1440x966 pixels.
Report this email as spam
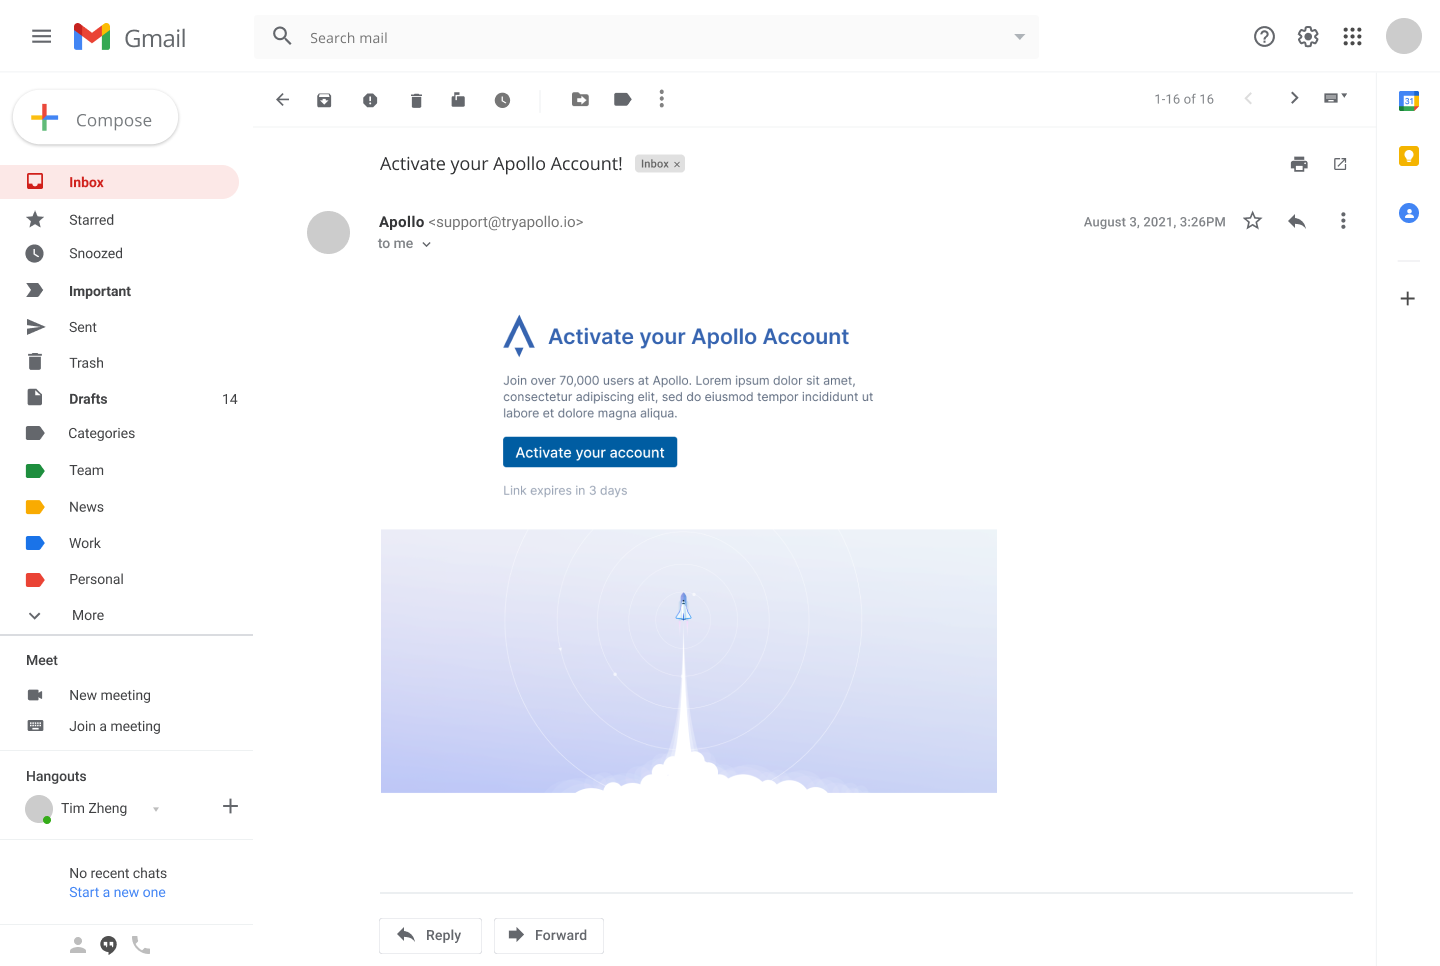tap(370, 100)
